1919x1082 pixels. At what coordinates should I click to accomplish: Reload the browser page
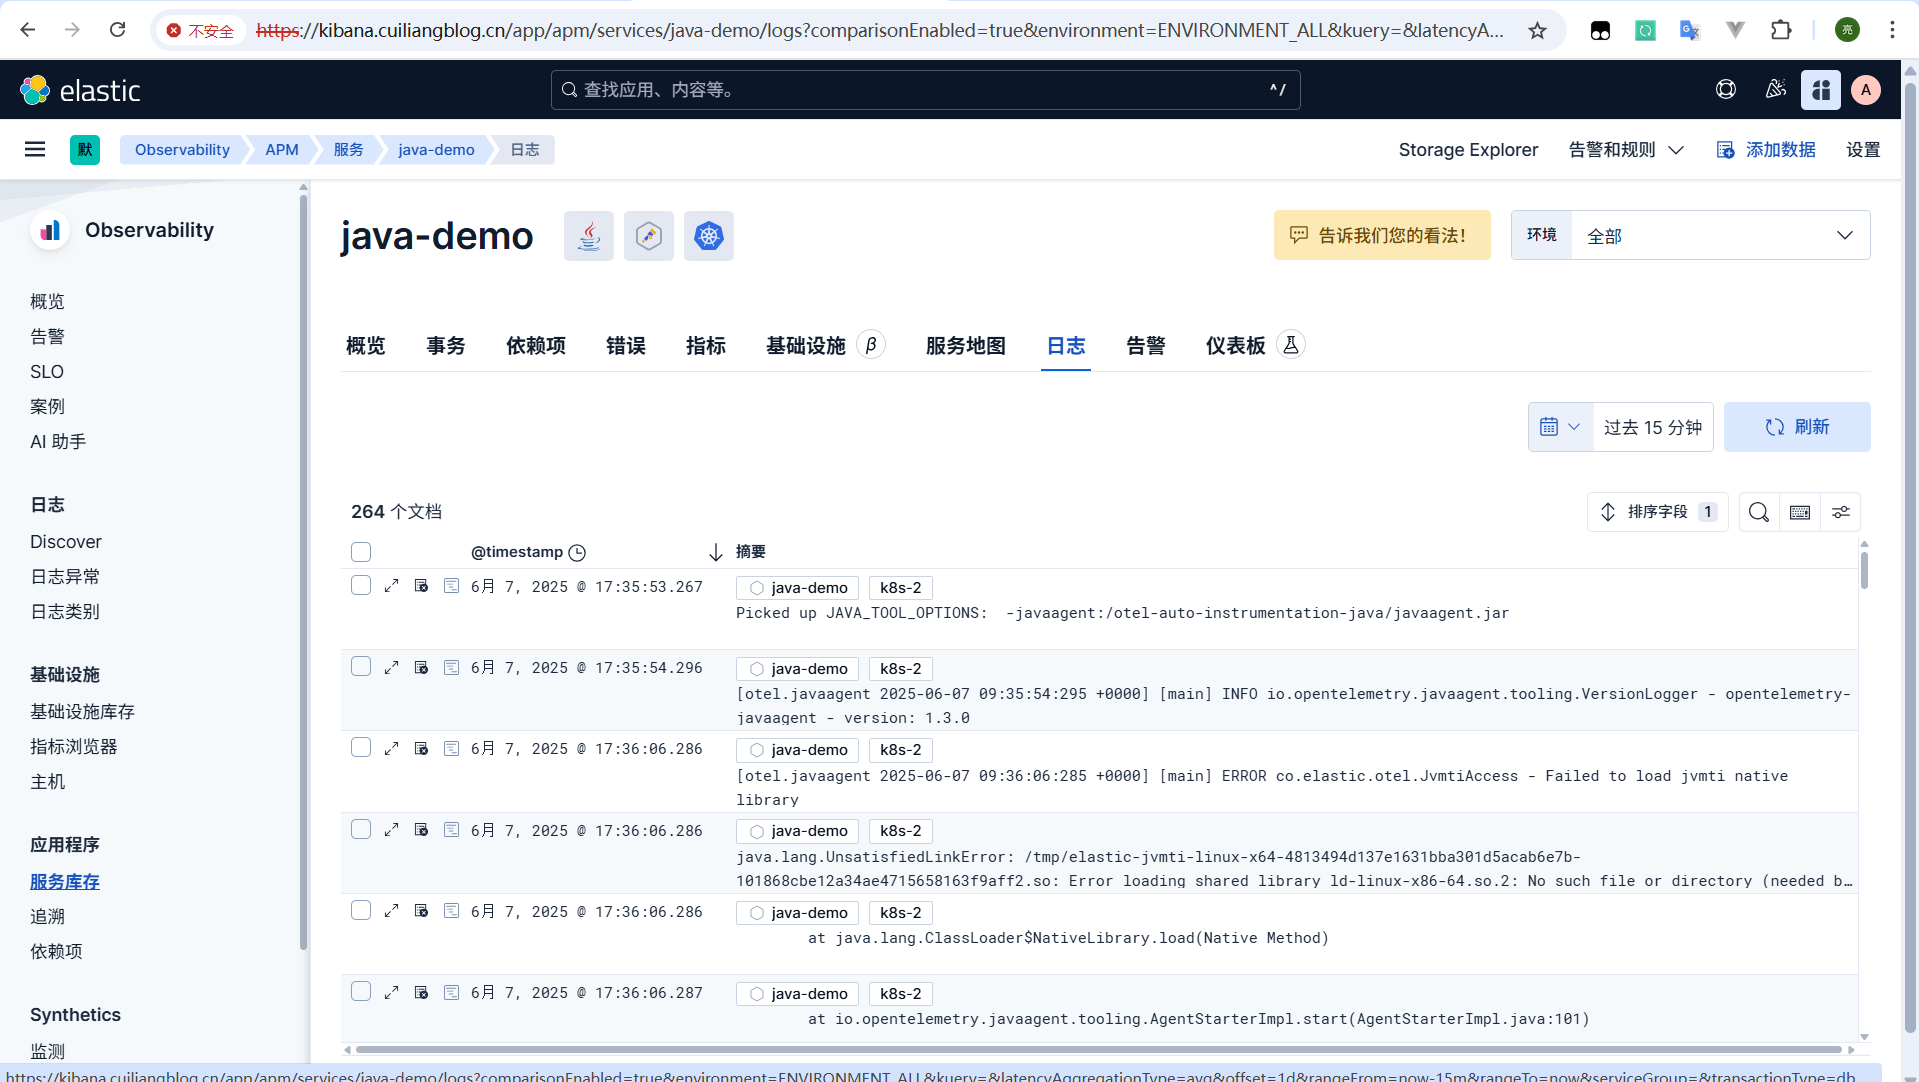(x=118, y=30)
